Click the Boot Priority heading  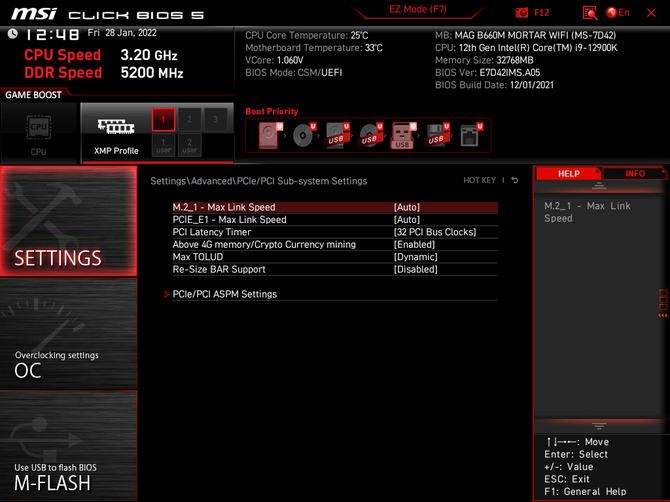click(x=272, y=111)
